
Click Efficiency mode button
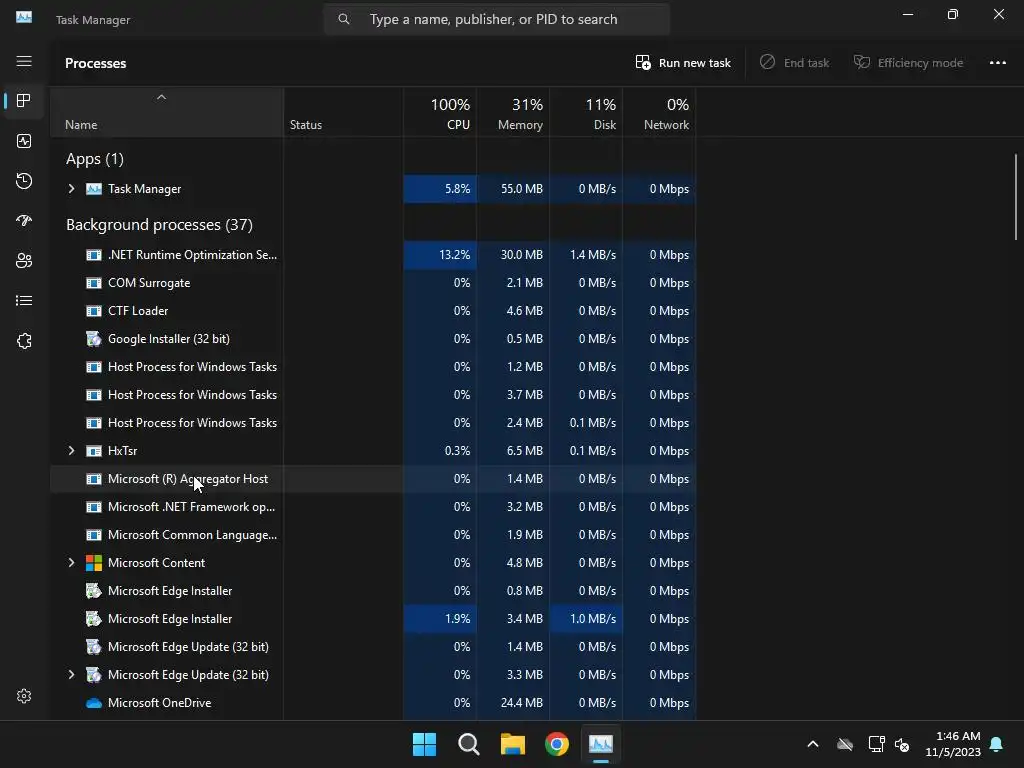[x=908, y=63]
